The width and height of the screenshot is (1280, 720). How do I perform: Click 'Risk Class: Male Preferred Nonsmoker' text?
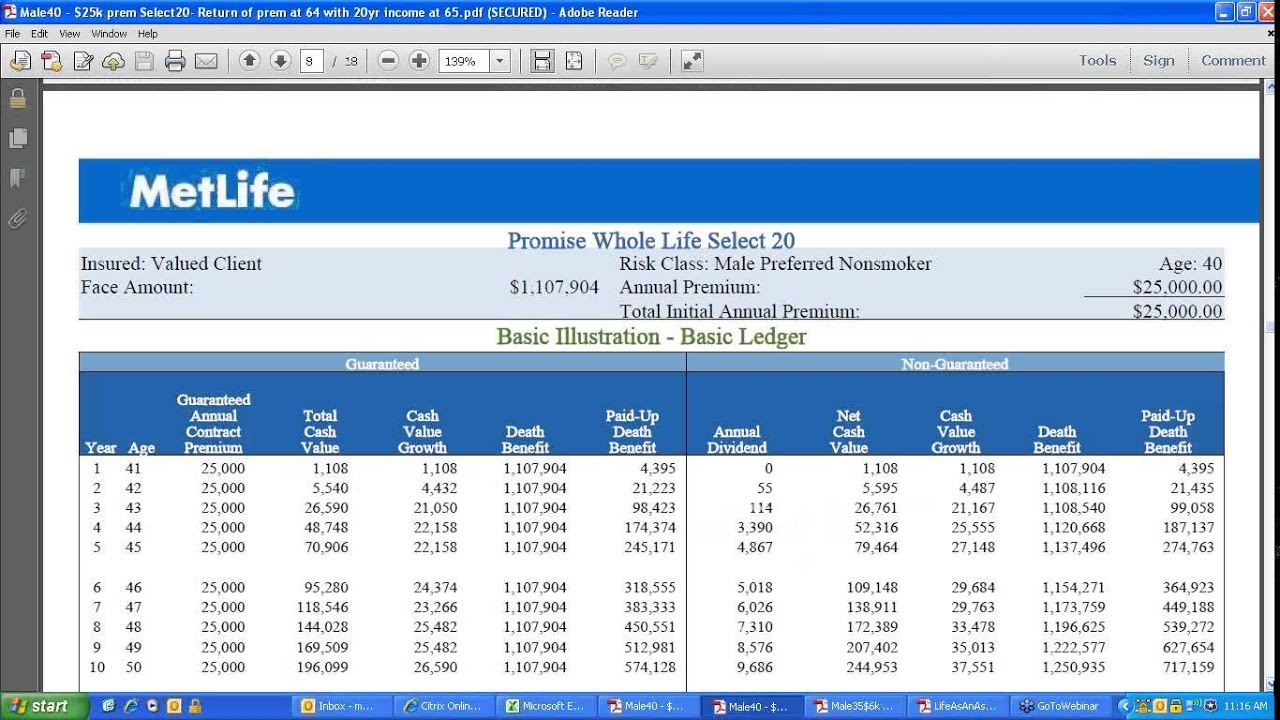coord(775,264)
